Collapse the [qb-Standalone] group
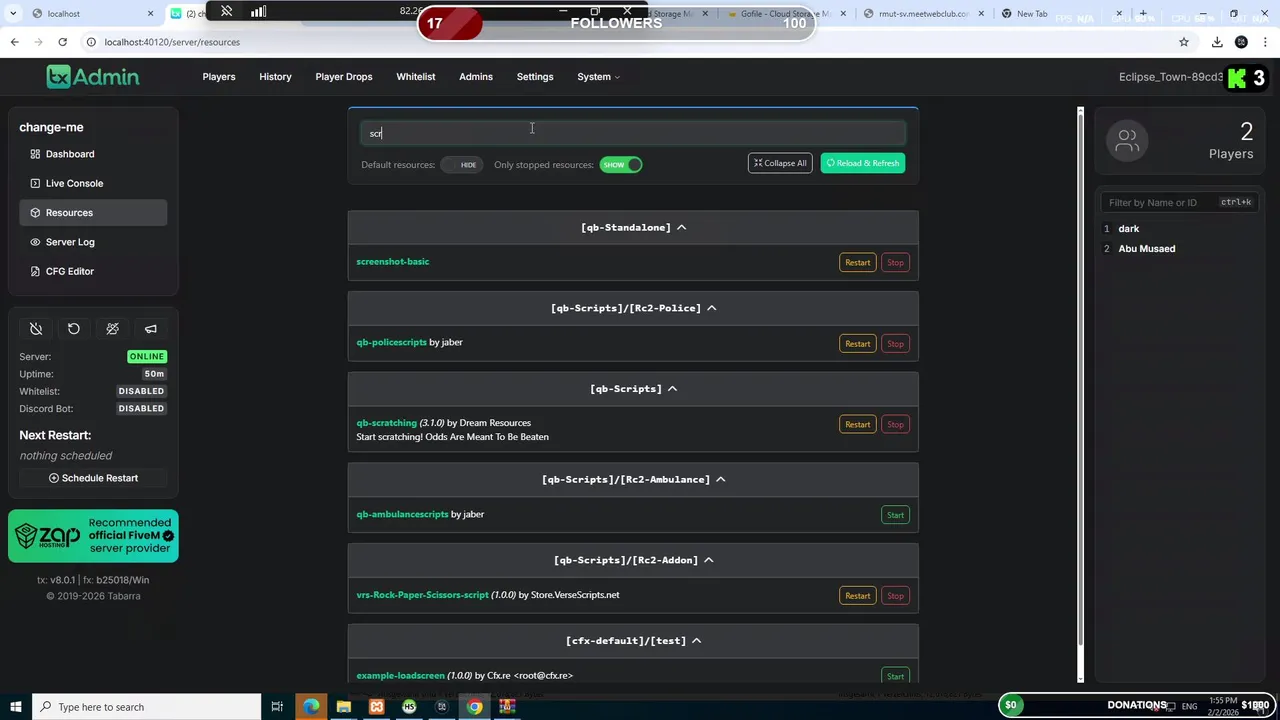The height and width of the screenshot is (720, 1280). click(633, 227)
